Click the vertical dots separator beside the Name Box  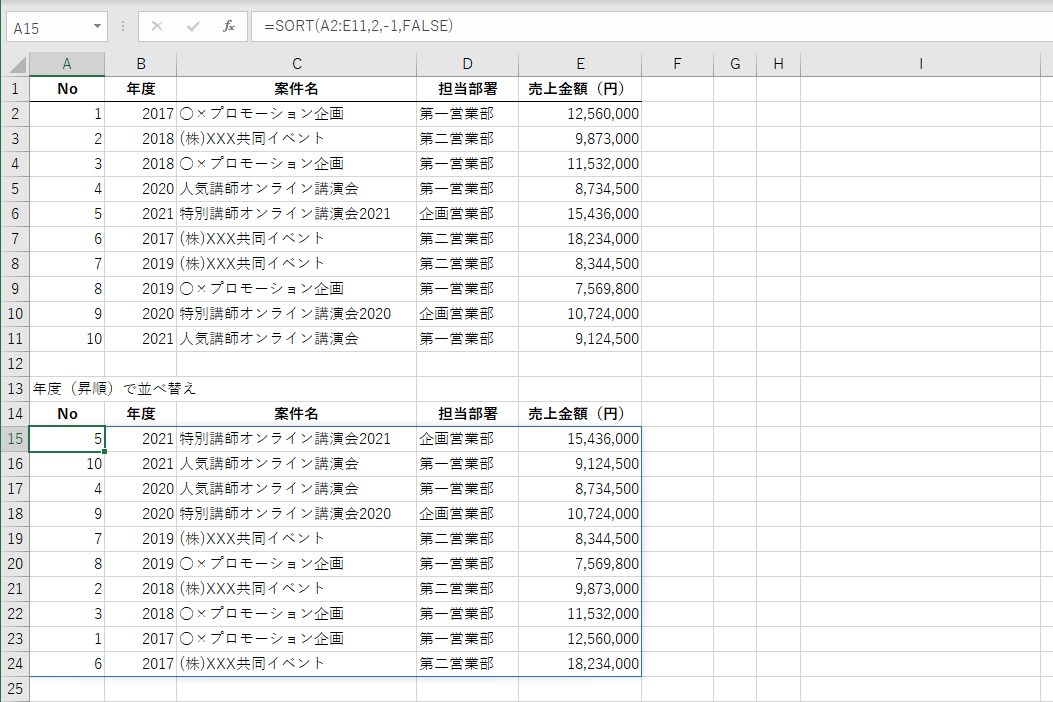[122, 27]
